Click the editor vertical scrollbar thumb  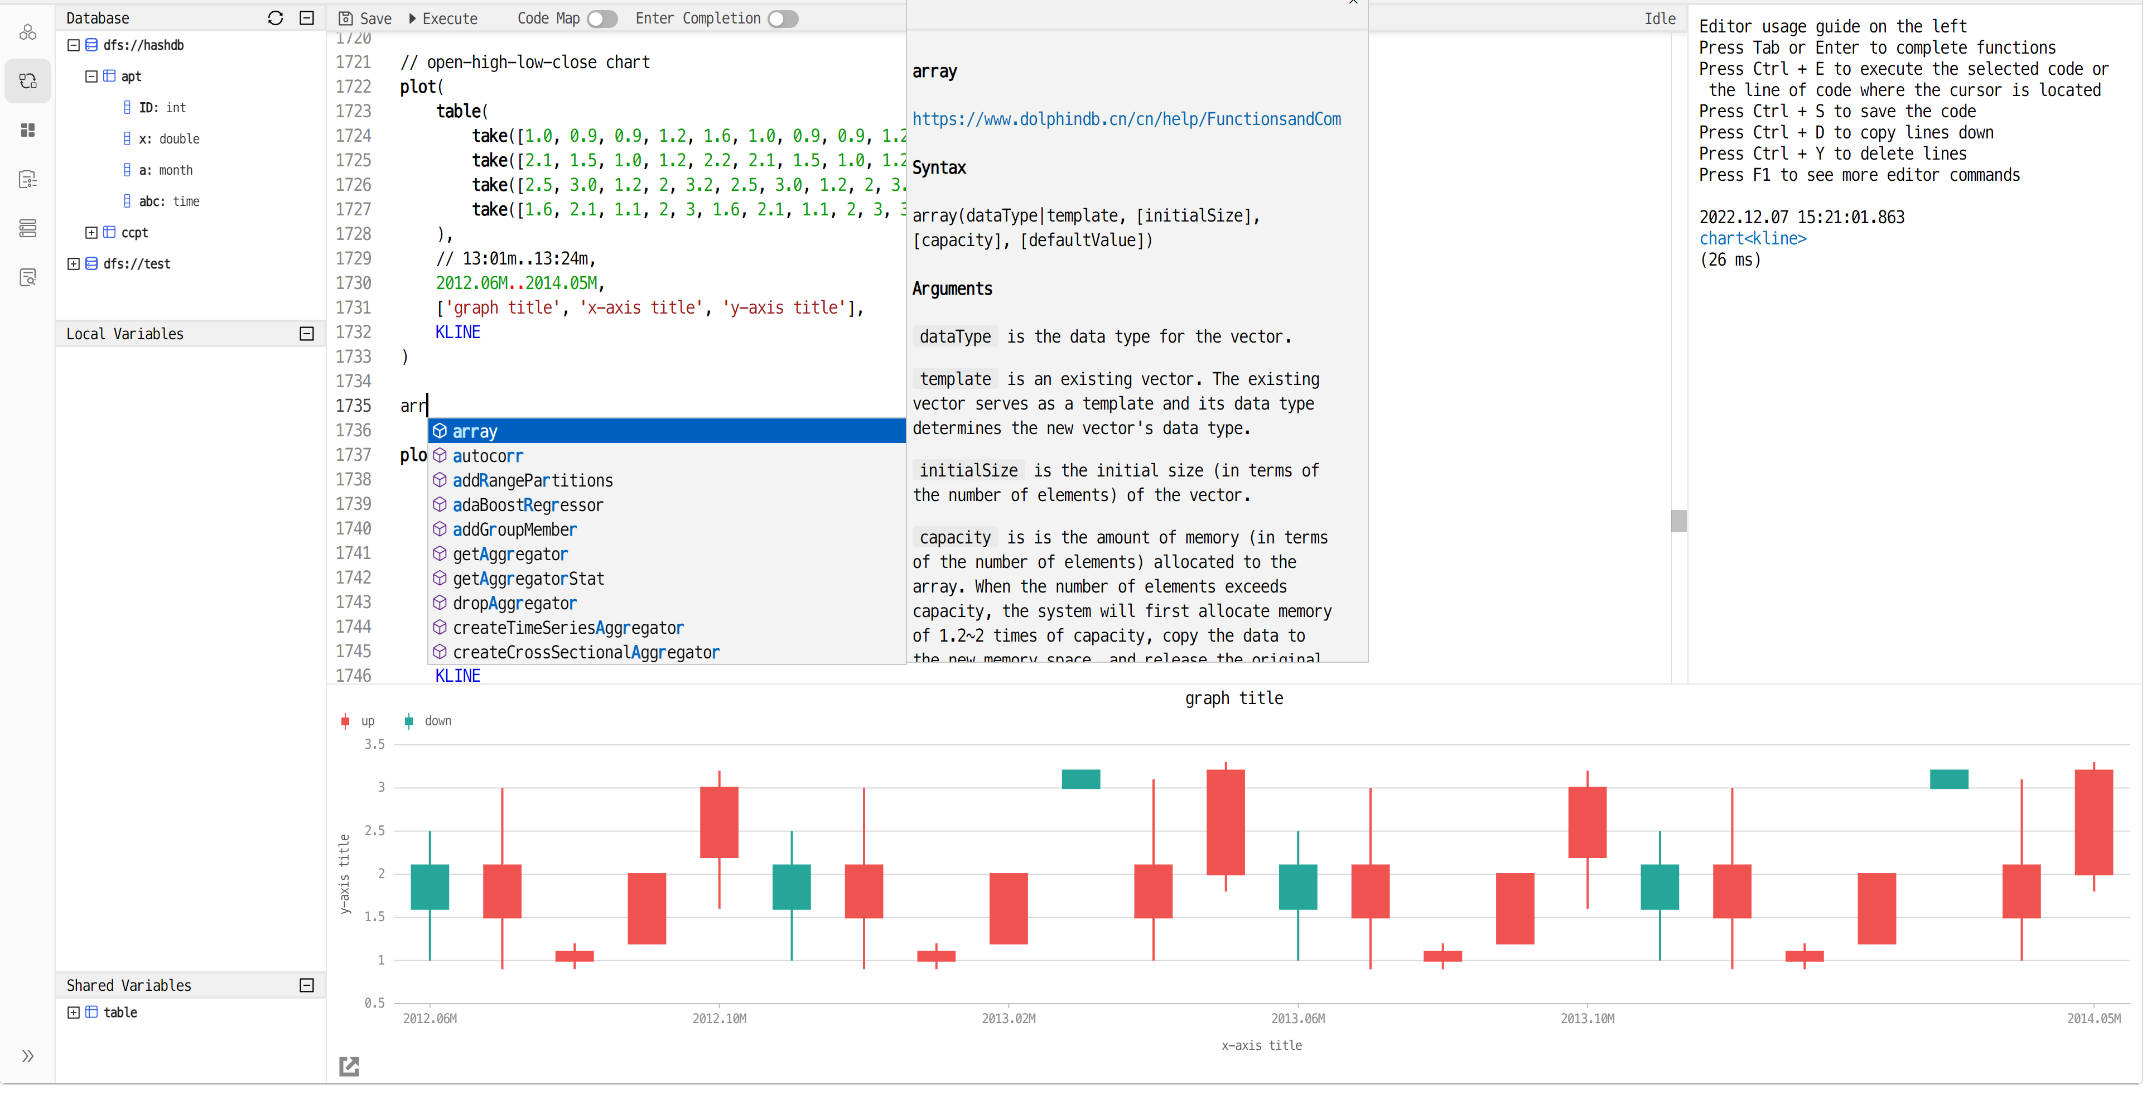(1679, 521)
